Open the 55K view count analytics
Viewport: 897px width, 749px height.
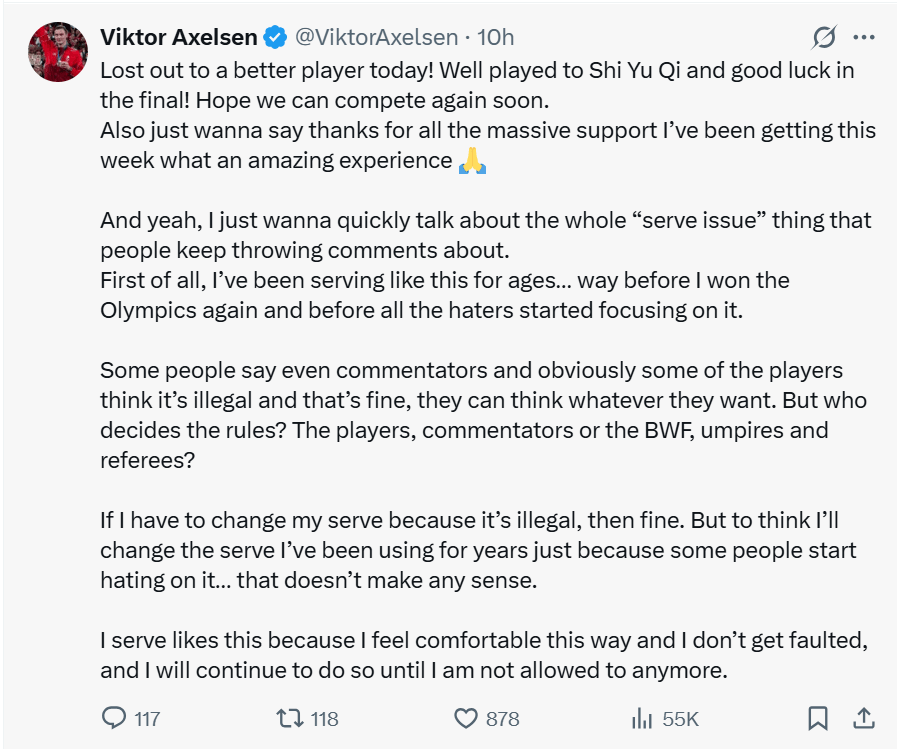(680, 719)
